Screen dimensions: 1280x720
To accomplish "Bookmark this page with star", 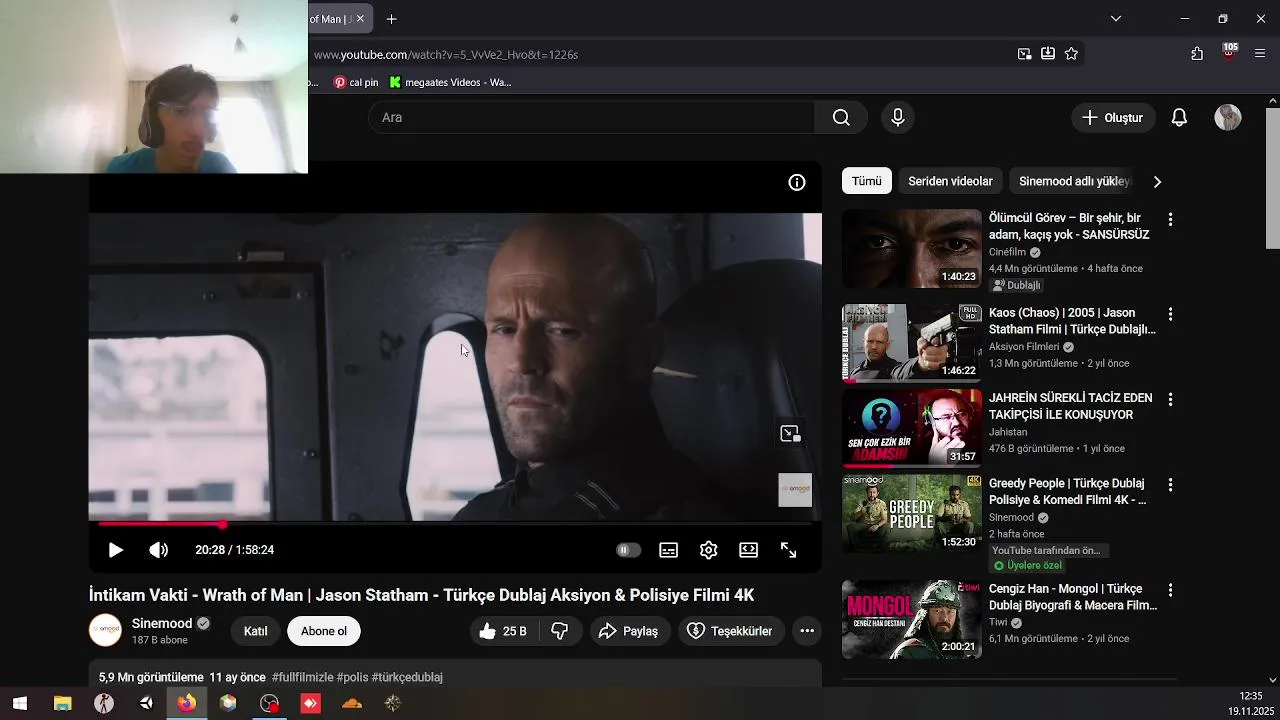I will 1071,54.
